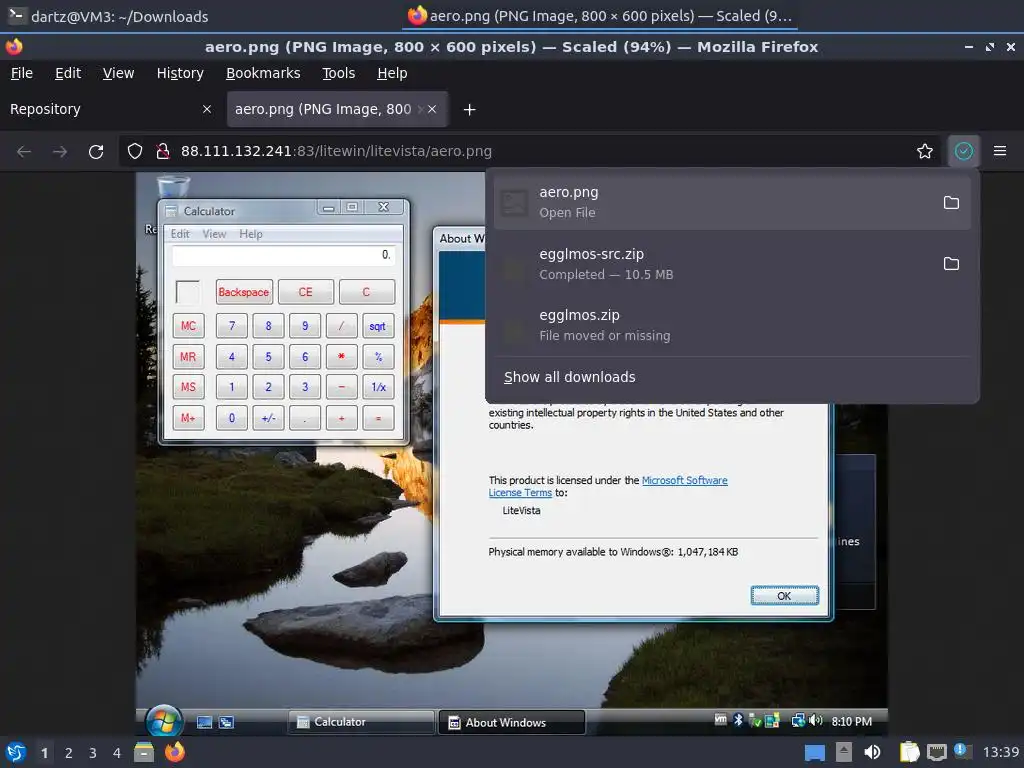Open the Edit menu
Viewport: 1024px width, 768px height.
(x=68, y=73)
